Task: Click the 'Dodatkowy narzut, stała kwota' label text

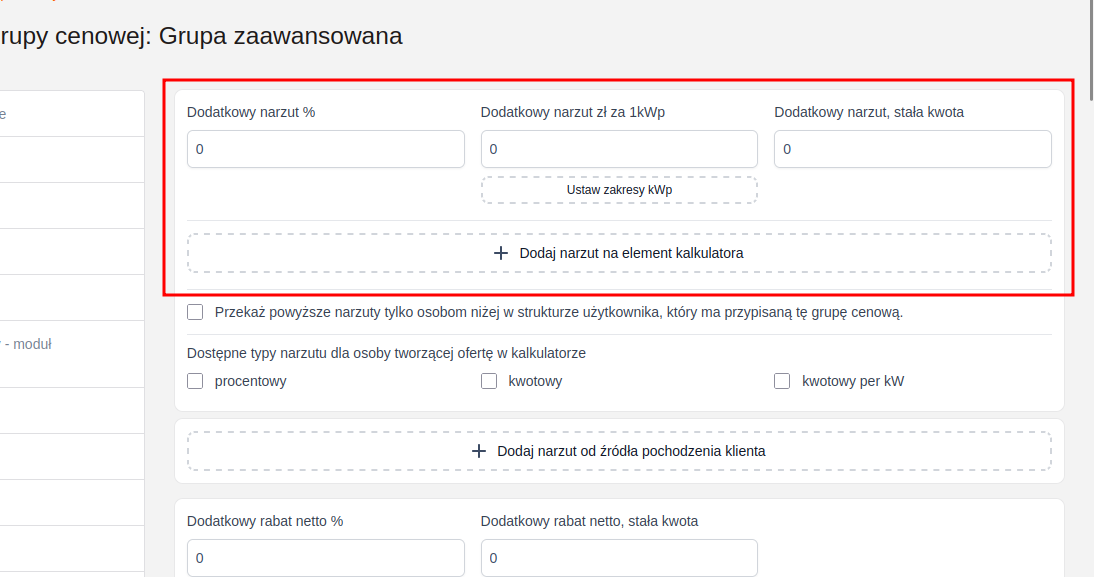Action: (x=868, y=112)
